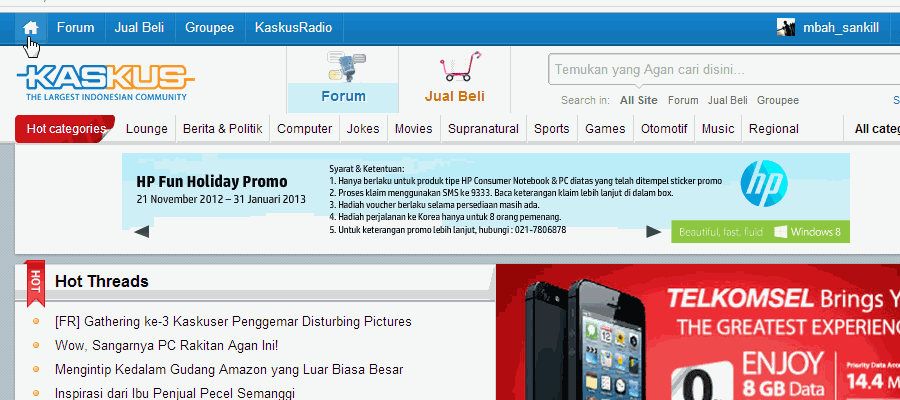
Task: Open thread 'Wow, Sangarnya PC Rakitan Agan Ini!'
Action: [x=166, y=345]
